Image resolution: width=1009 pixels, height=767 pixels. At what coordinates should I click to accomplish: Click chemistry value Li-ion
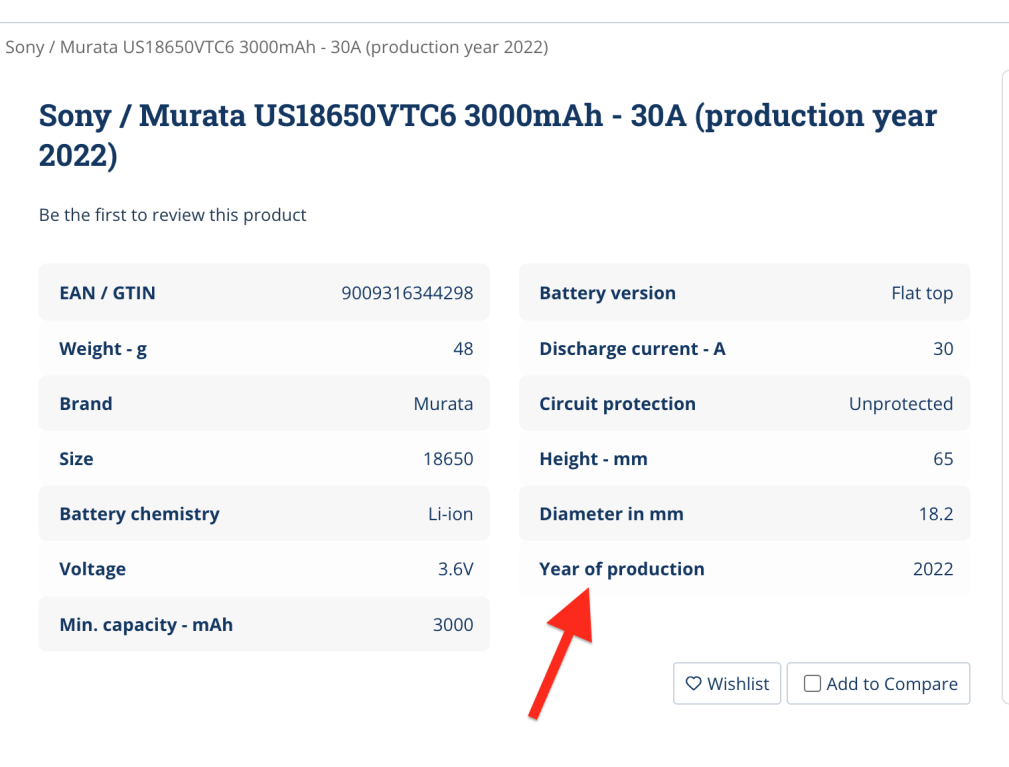450,514
